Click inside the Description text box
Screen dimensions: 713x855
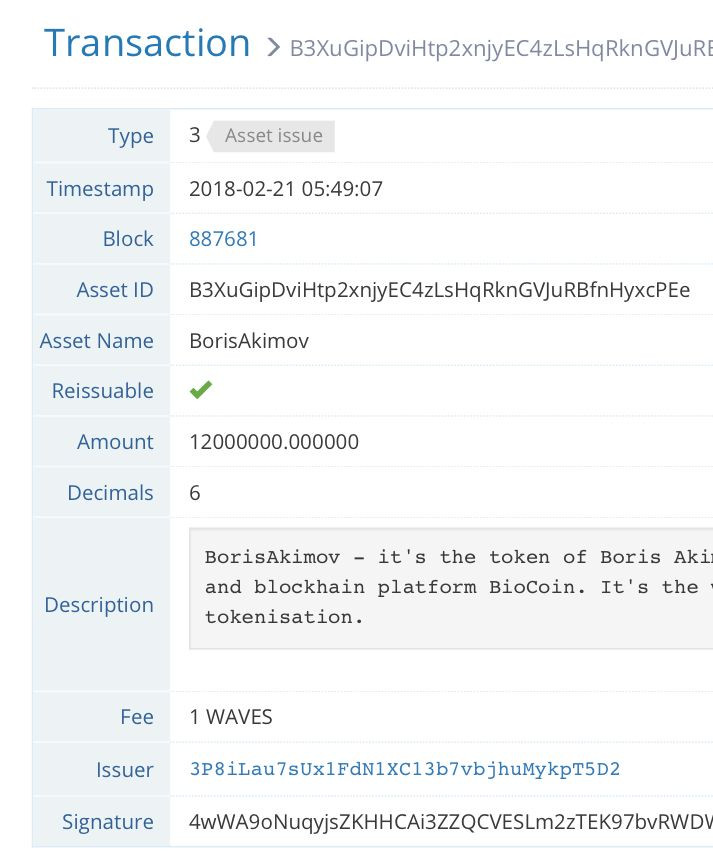point(451,588)
